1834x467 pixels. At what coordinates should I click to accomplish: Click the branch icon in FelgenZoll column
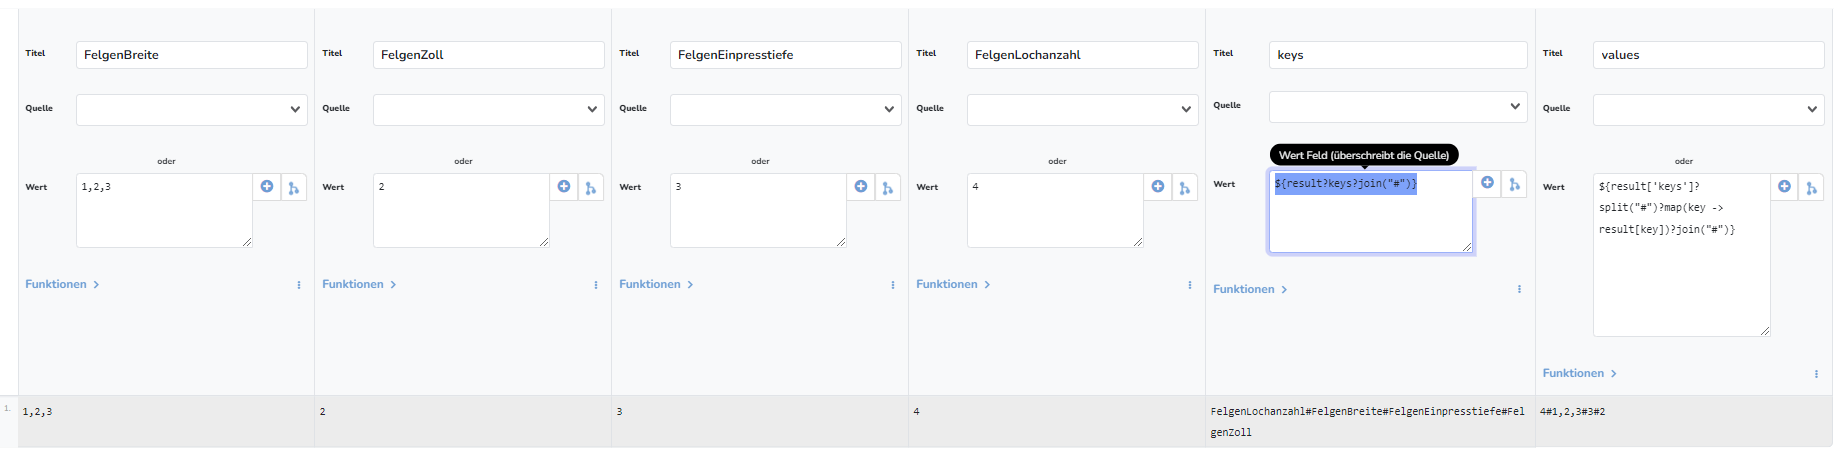click(x=591, y=187)
